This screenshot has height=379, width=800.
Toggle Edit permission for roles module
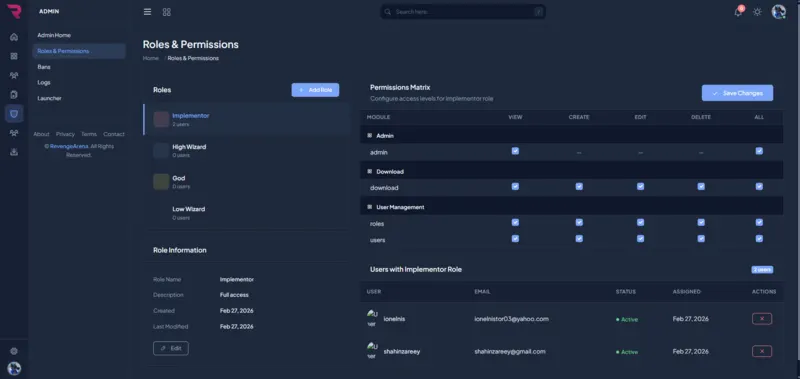tap(640, 222)
